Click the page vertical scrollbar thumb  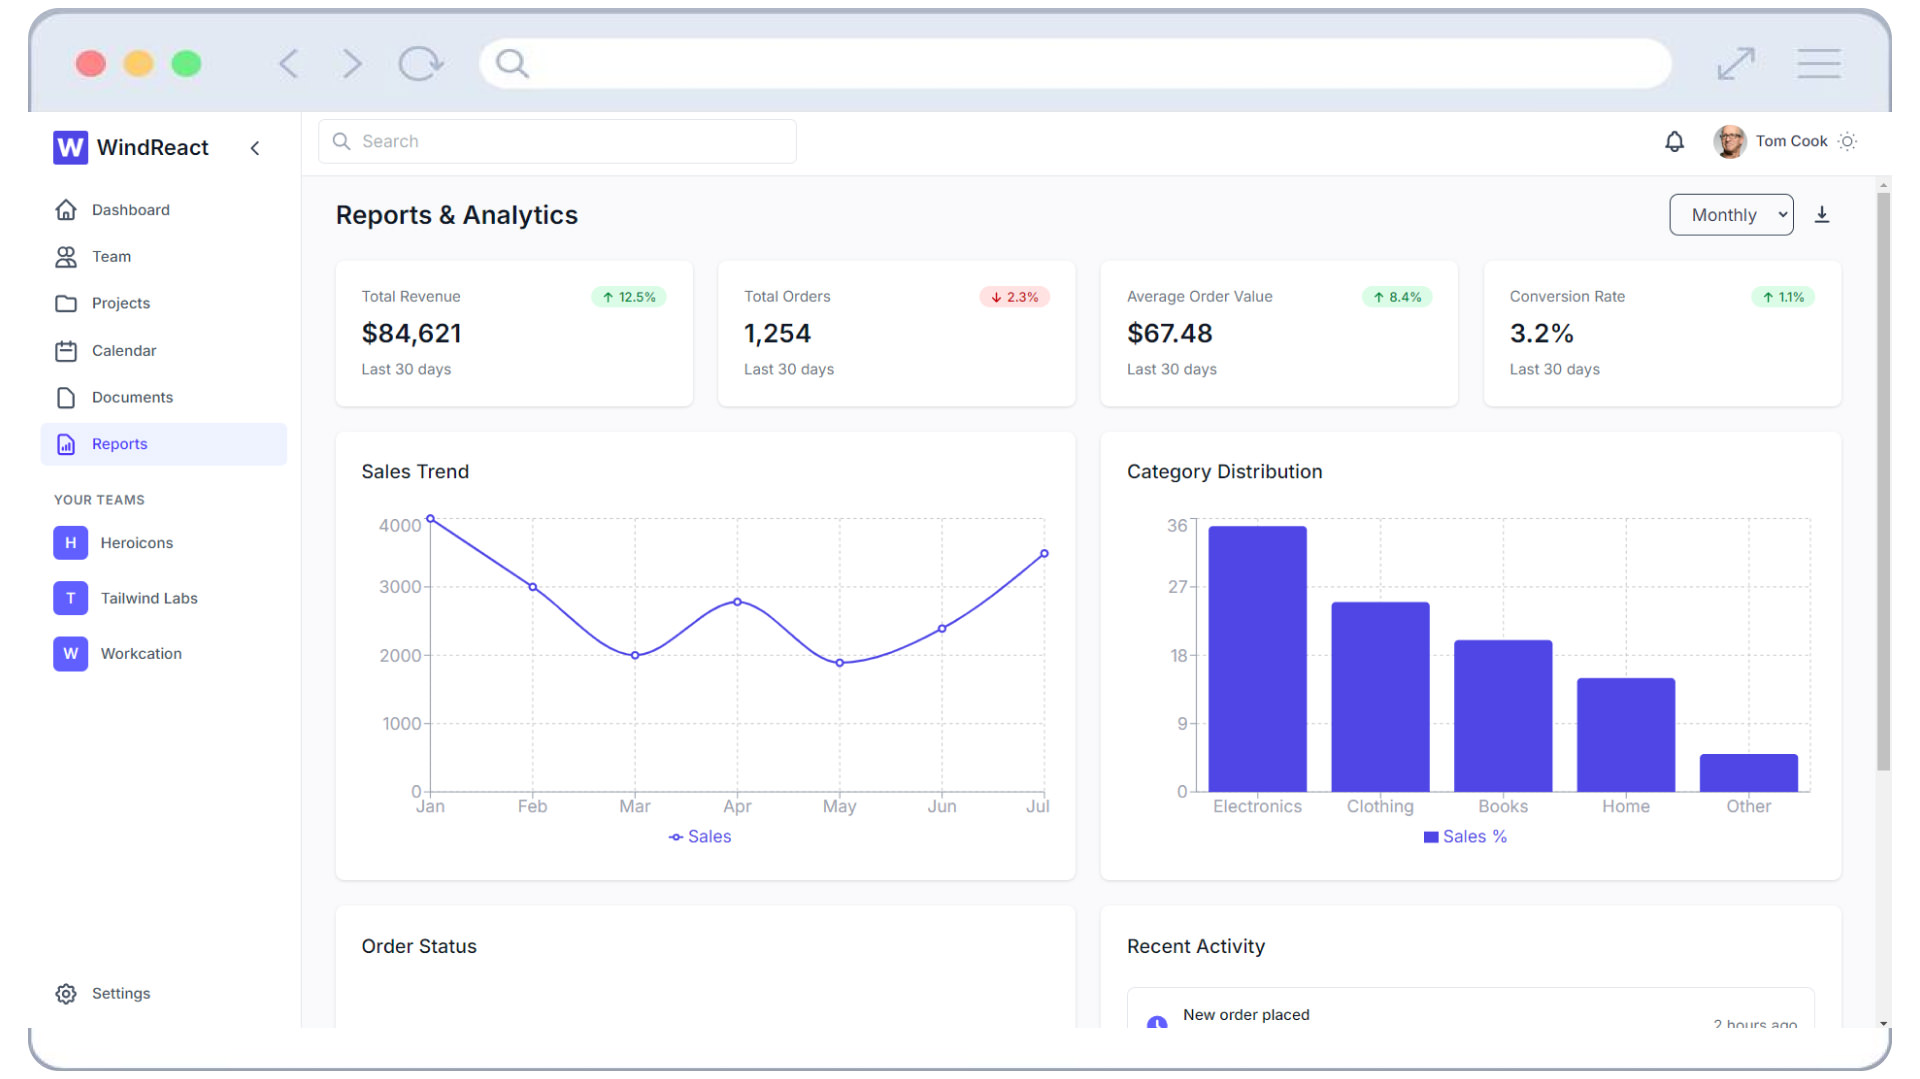(1883, 482)
